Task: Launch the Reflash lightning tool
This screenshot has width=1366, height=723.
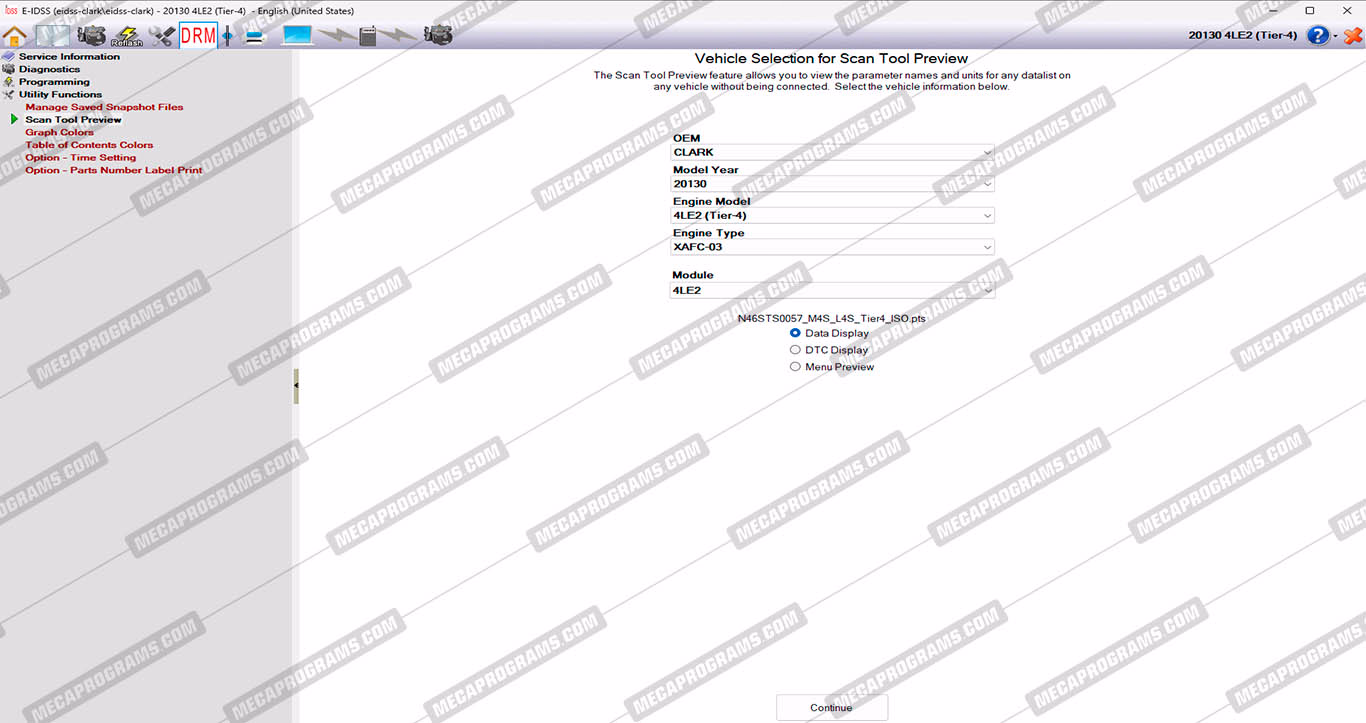Action: pyautogui.click(x=127, y=36)
